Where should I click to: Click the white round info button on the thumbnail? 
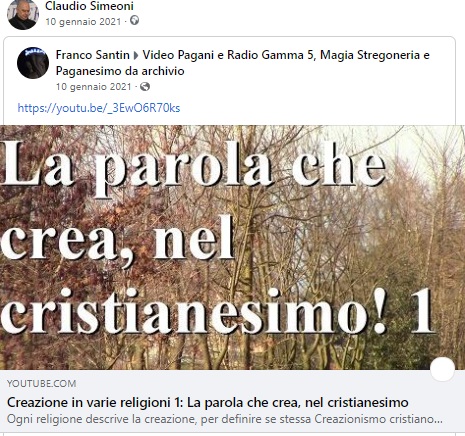click(x=442, y=369)
